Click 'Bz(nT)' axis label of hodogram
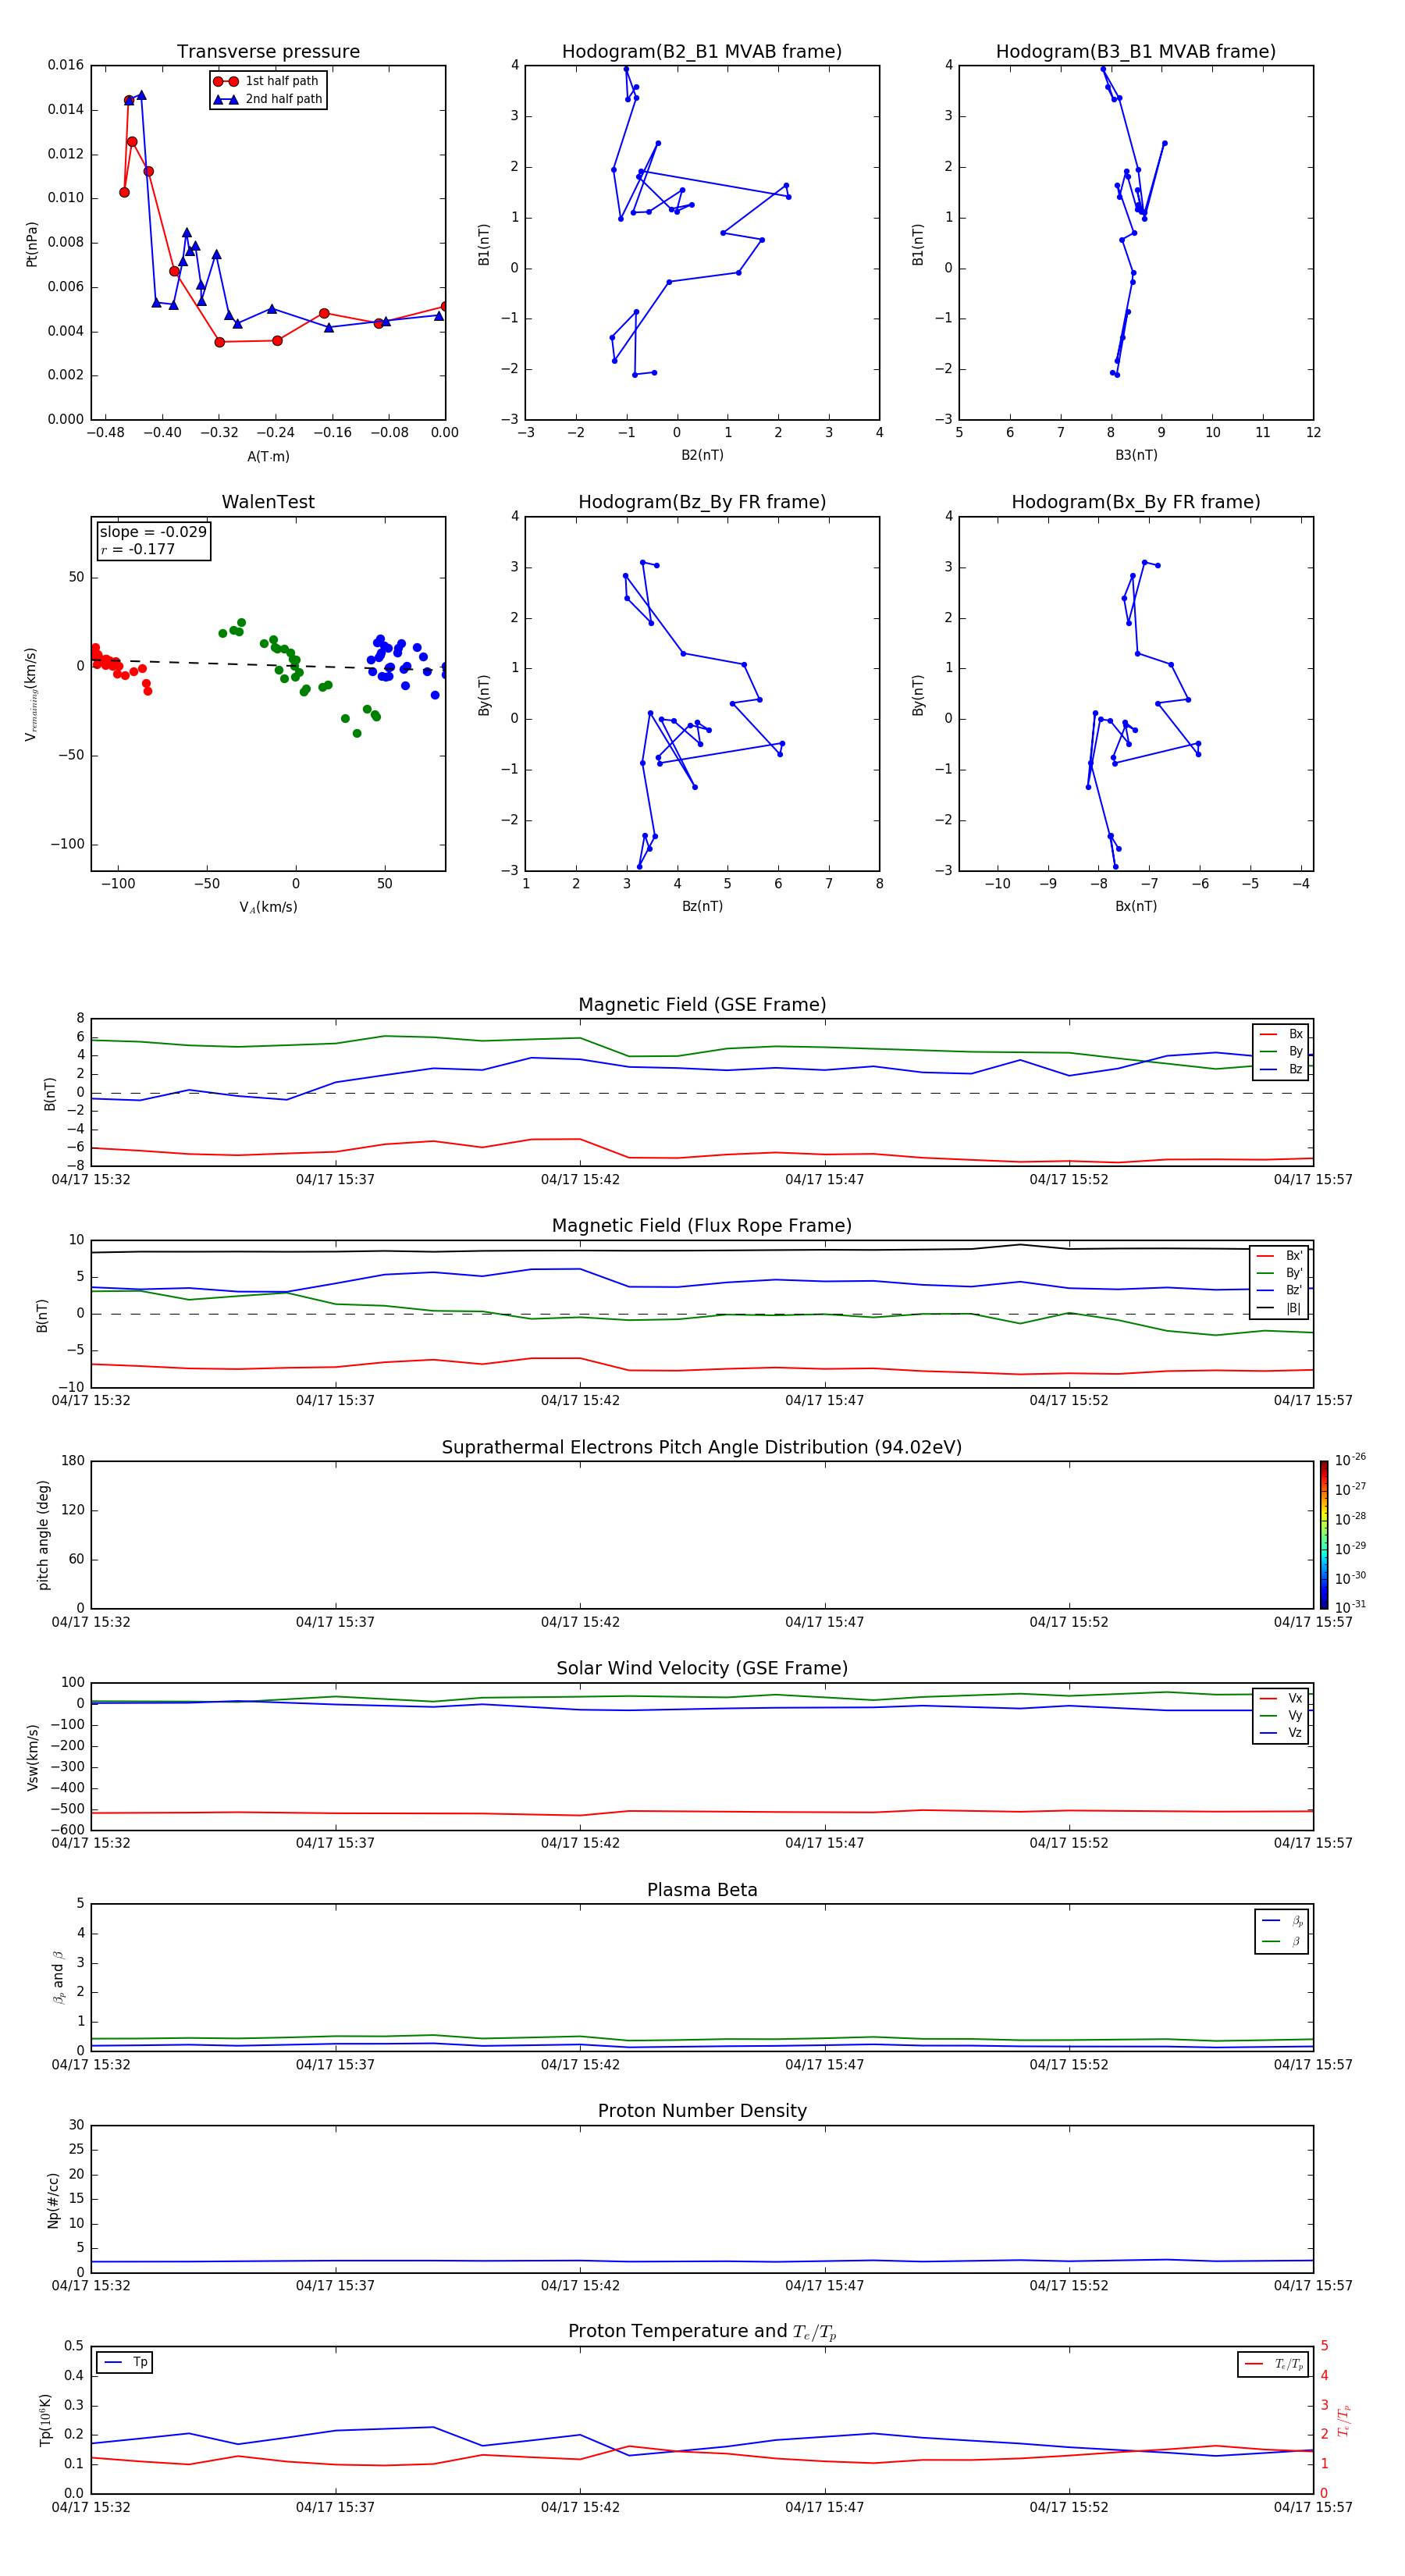Image resolution: width=1405 pixels, height=2576 pixels. 702,907
